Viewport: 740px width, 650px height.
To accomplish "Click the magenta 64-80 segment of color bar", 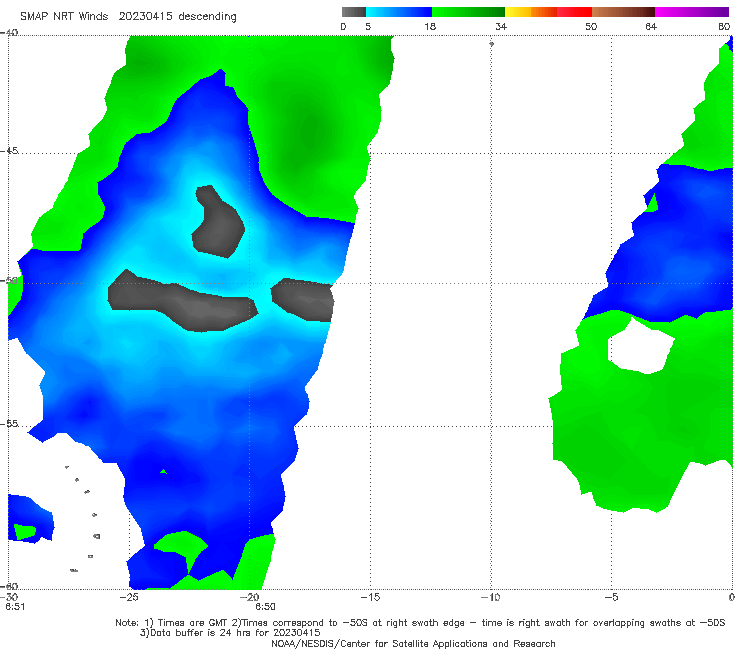I will click(692, 12).
